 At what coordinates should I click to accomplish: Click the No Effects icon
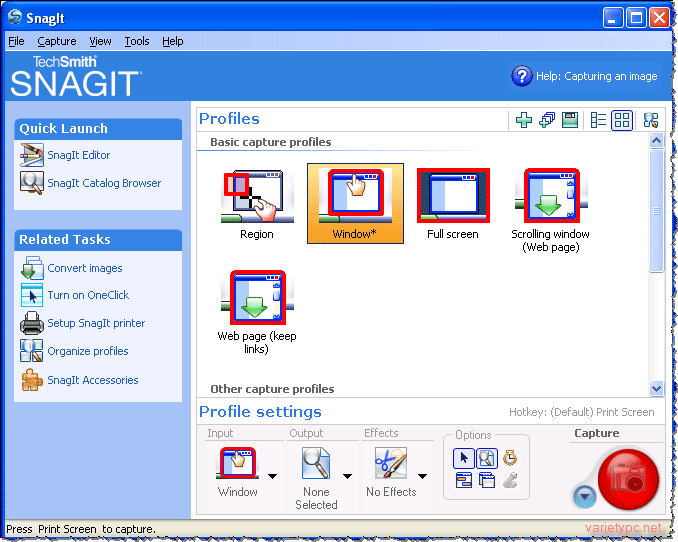click(391, 463)
